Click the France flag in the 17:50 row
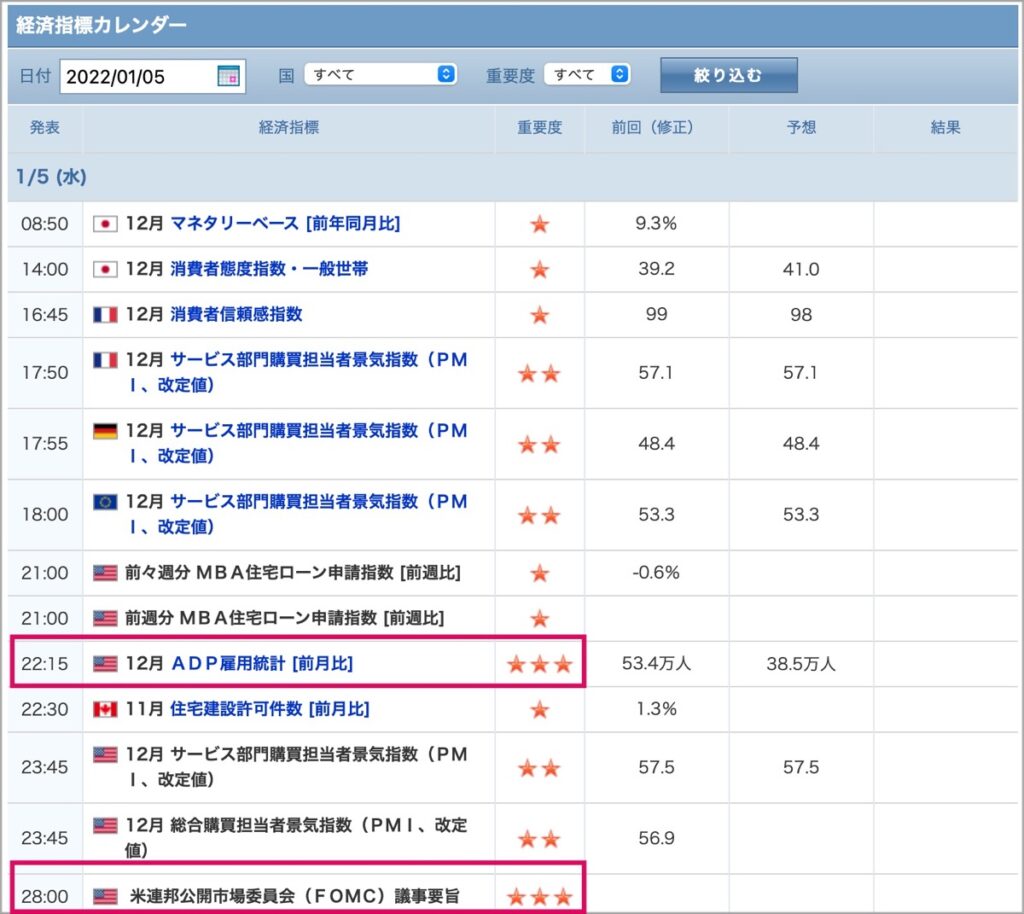This screenshot has width=1024, height=914. pyautogui.click(x=105, y=360)
